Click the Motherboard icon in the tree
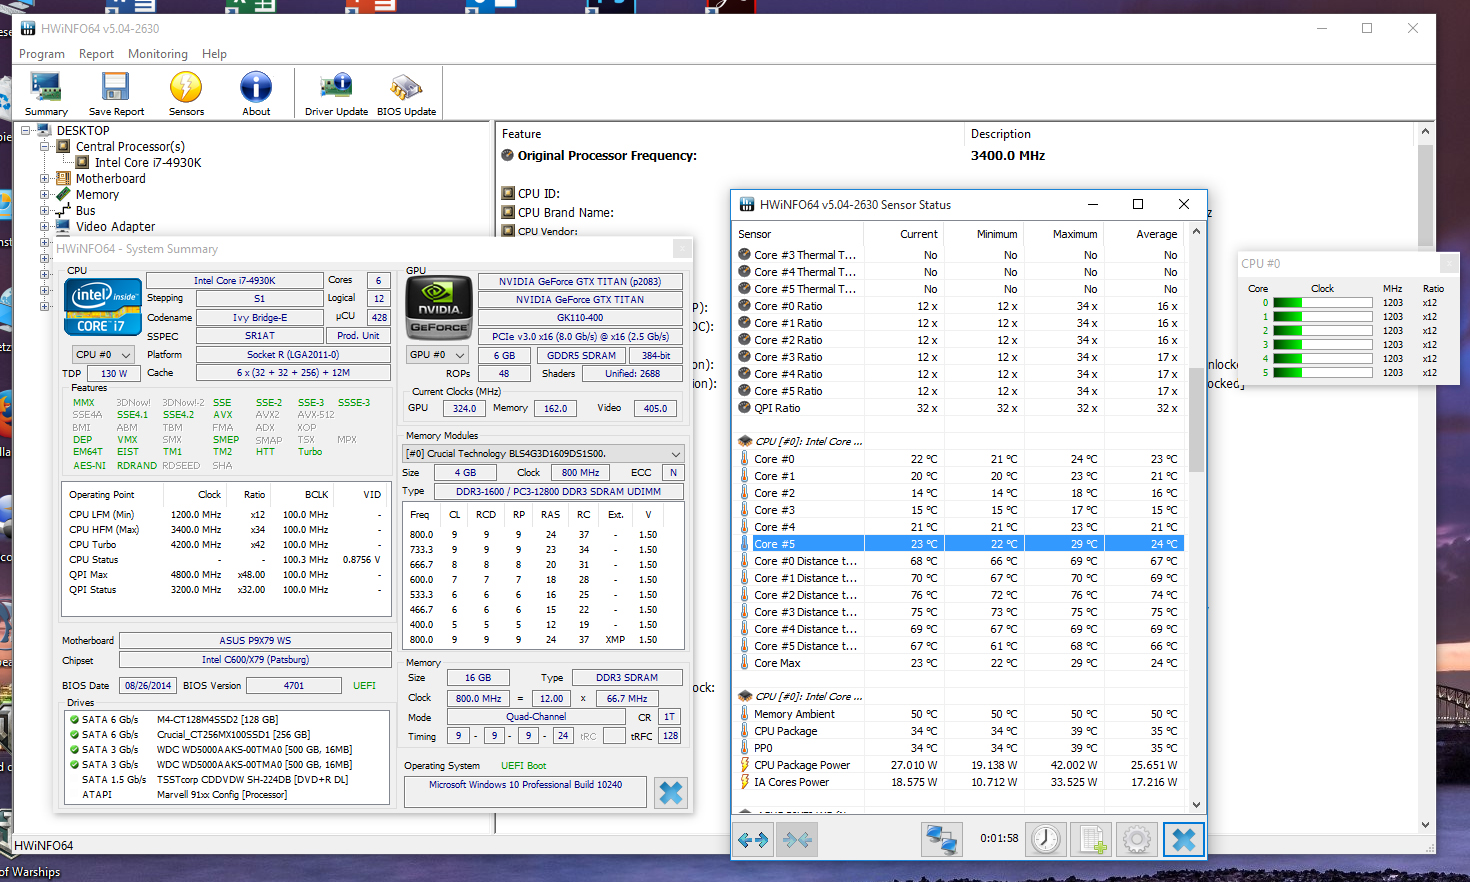 click(63, 179)
